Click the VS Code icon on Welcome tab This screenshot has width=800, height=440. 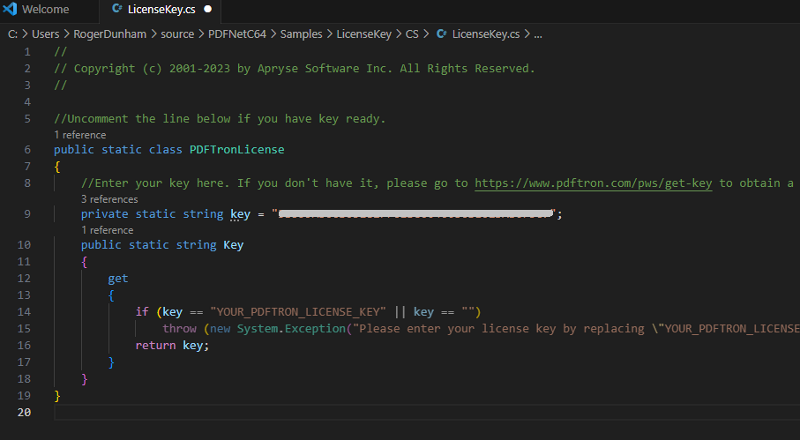[10, 9]
